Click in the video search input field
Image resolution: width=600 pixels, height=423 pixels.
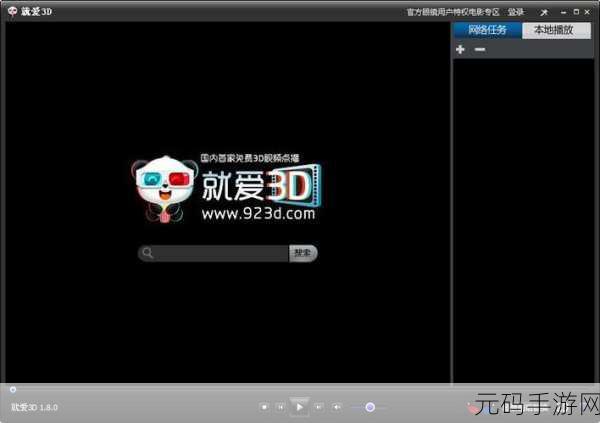click(222, 253)
